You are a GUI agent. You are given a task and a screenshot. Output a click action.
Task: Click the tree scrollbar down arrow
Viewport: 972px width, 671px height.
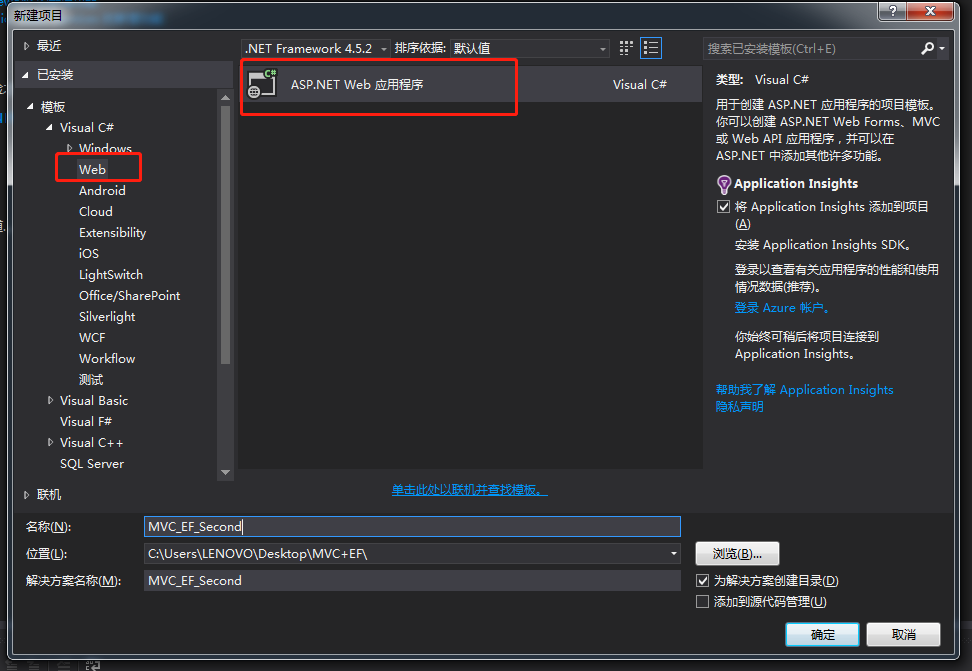pos(225,473)
